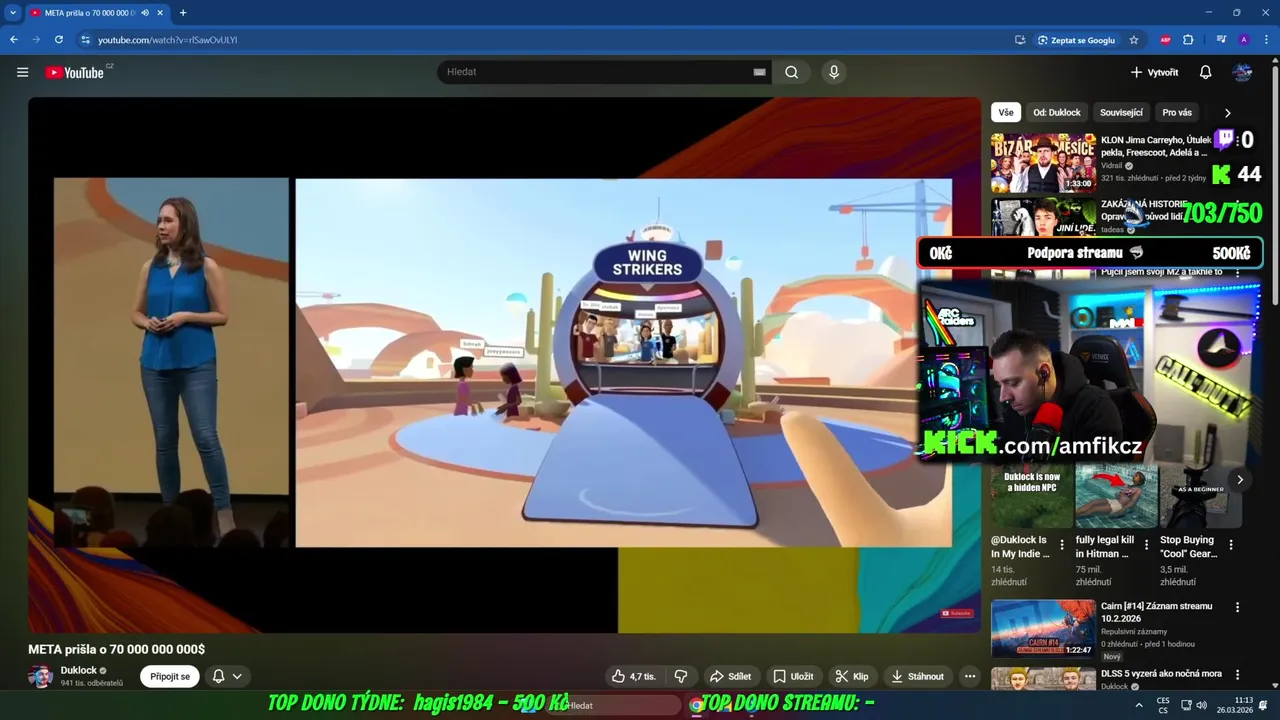Open options for Cairn #14 video
The height and width of the screenshot is (720, 1280).
pyautogui.click(x=1237, y=607)
